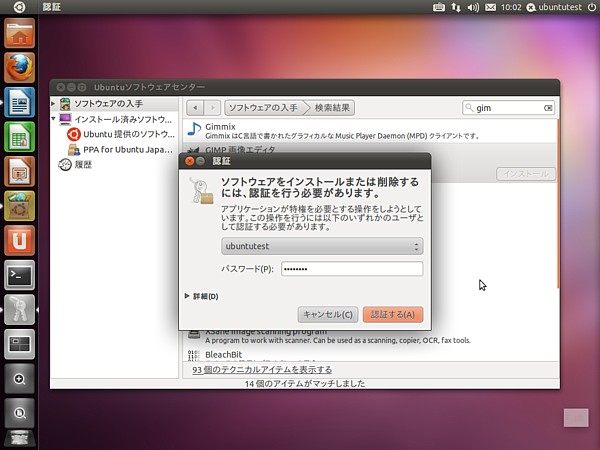Click the back arrow in Software Center
600x450 pixels.
[195, 108]
